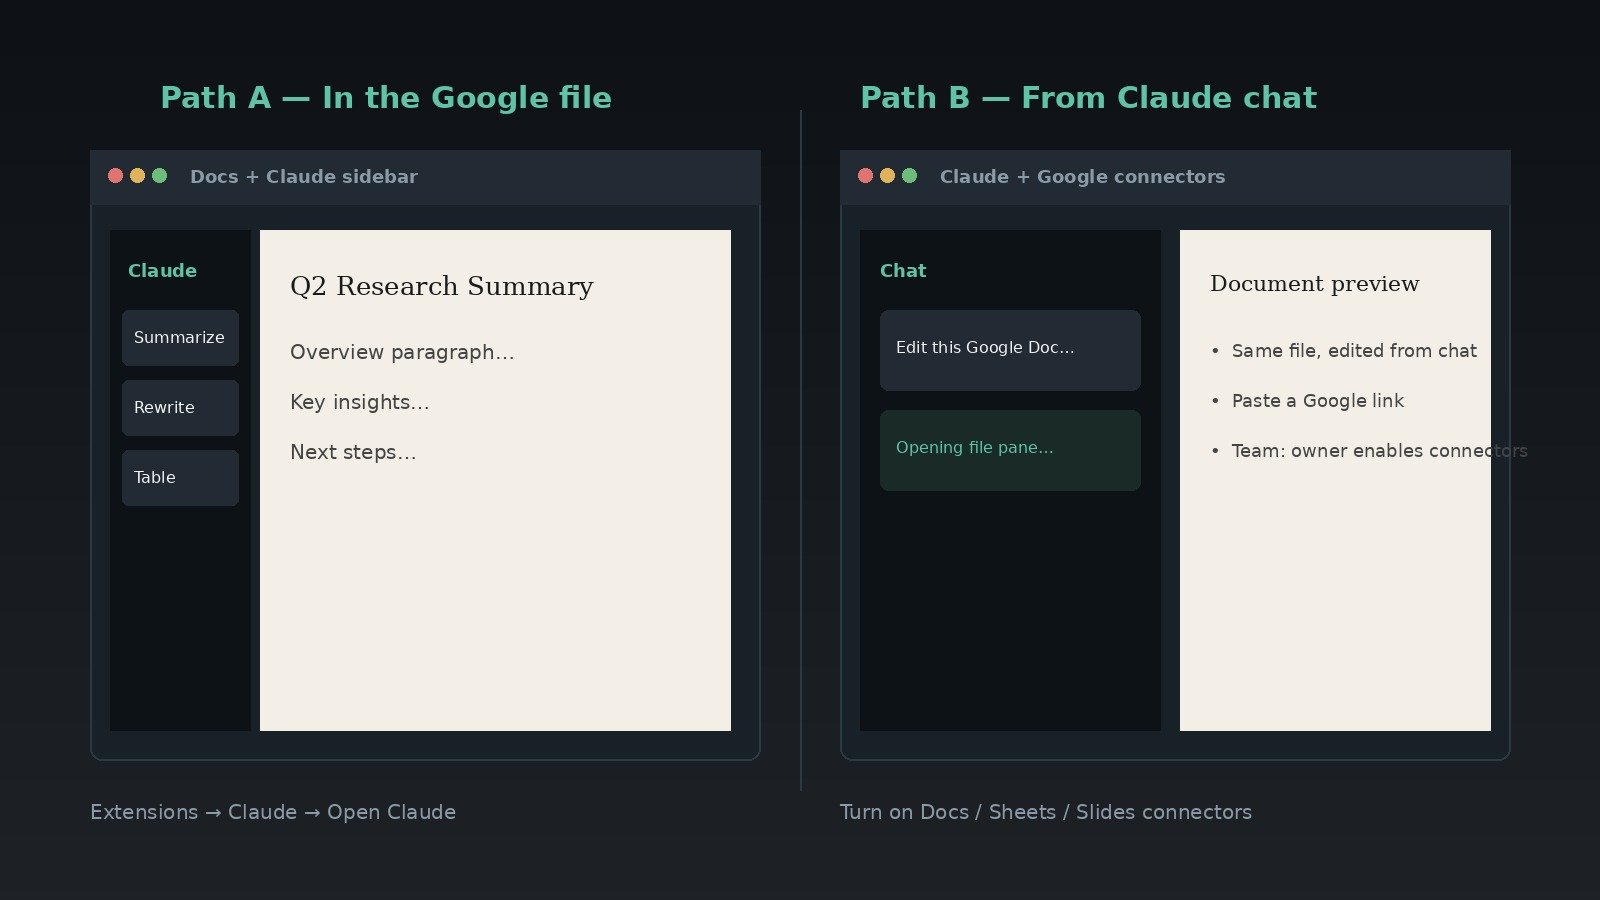The height and width of the screenshot is (900, 1600).
Task: Click the Table button in Claude sidebar
Action: (180, 478)
